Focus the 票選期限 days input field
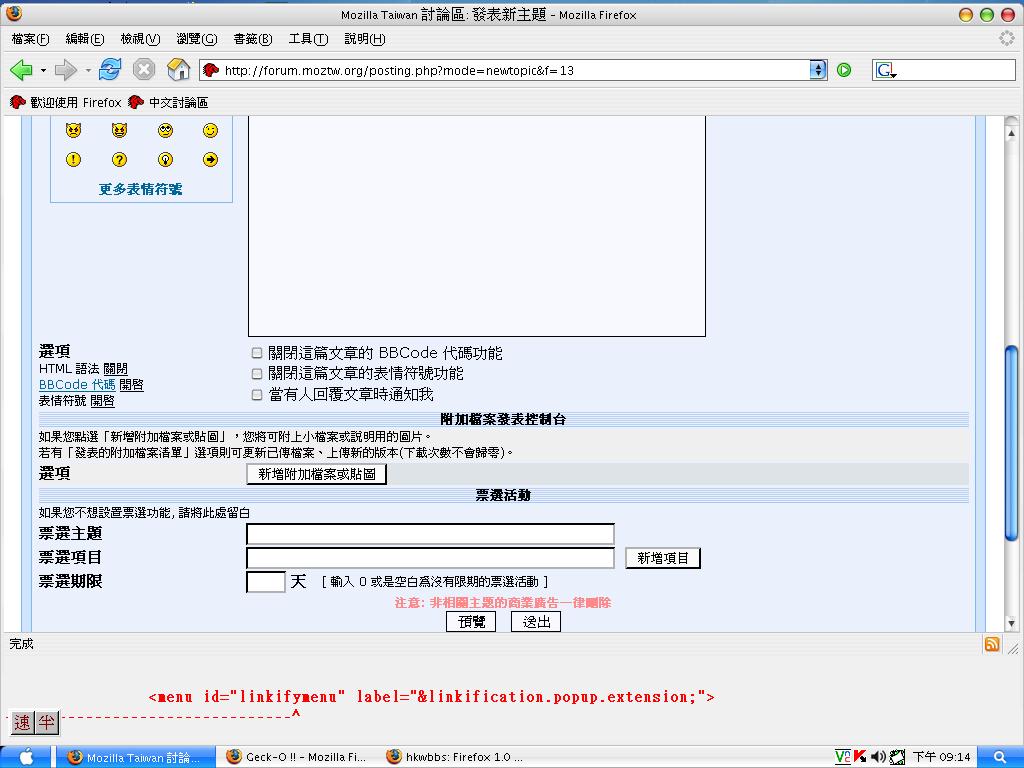Screen dimensions: 1024x768 tap(266, 582)
